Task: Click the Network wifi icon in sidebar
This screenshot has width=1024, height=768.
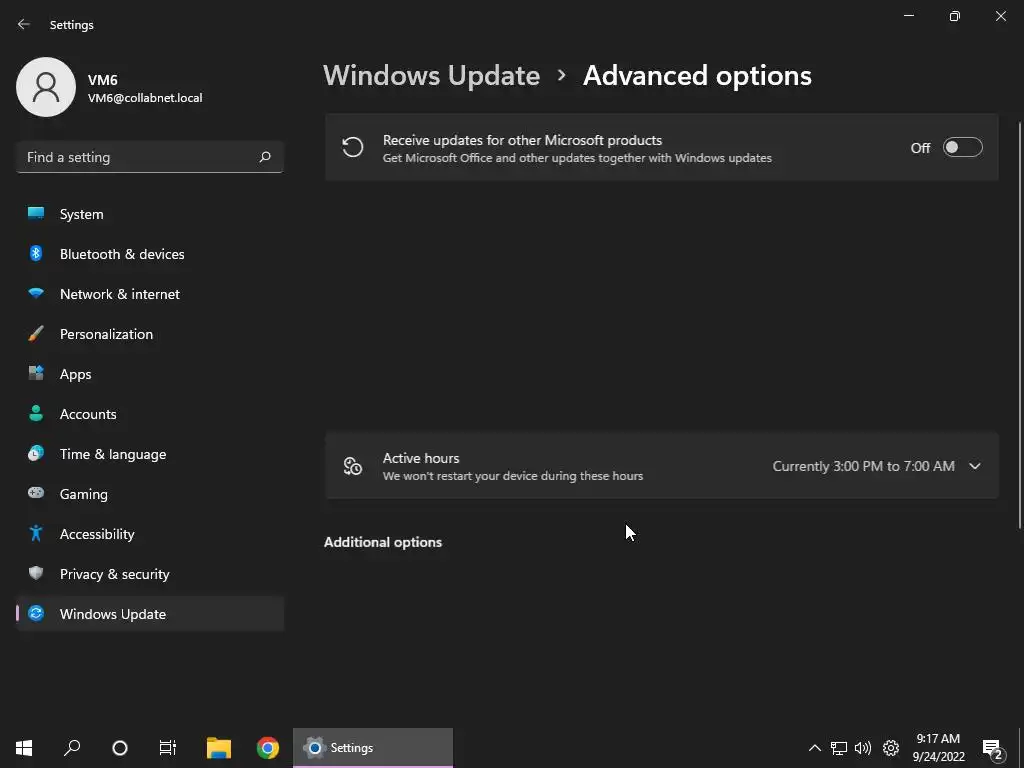Action: [36, 293]
